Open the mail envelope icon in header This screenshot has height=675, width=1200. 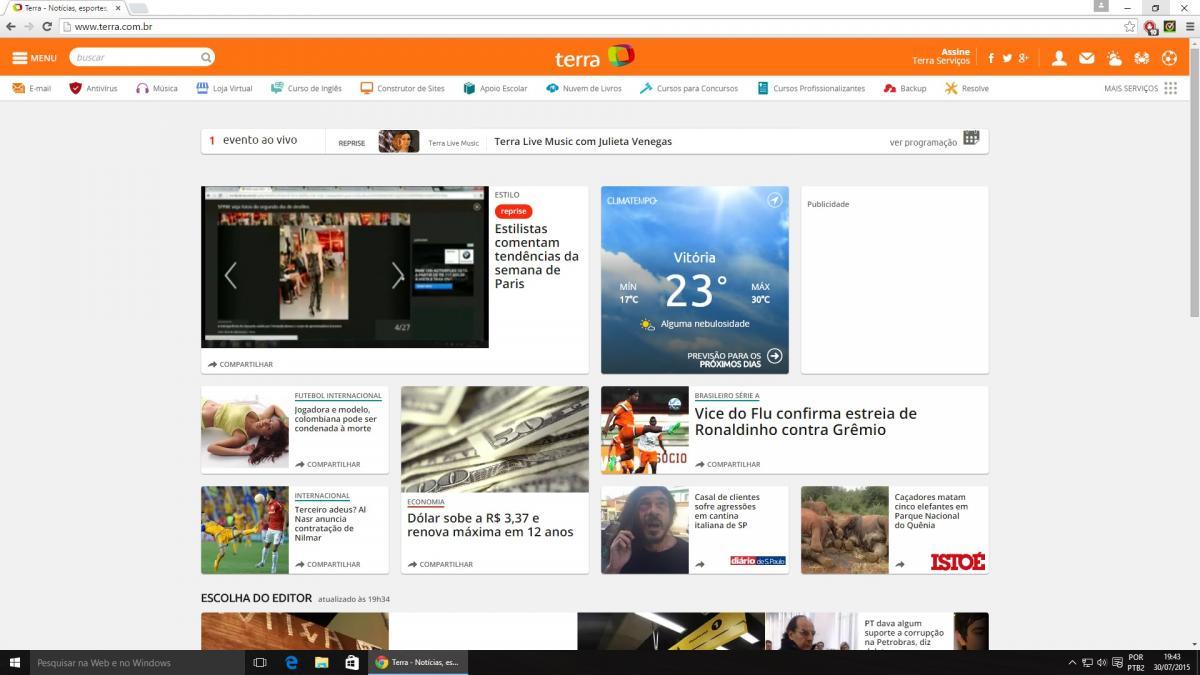point(1087,58)
